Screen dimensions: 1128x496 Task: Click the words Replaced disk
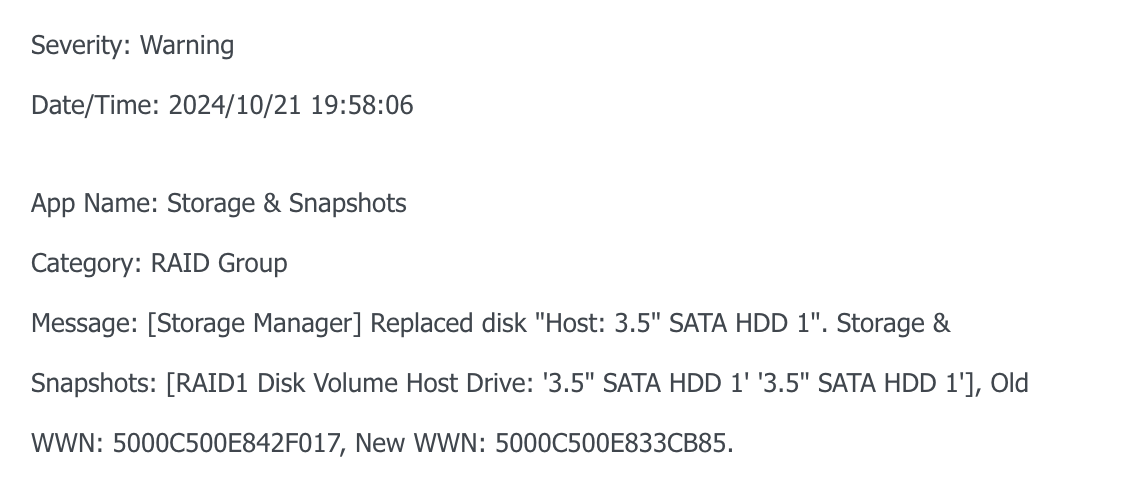(448, 323)
